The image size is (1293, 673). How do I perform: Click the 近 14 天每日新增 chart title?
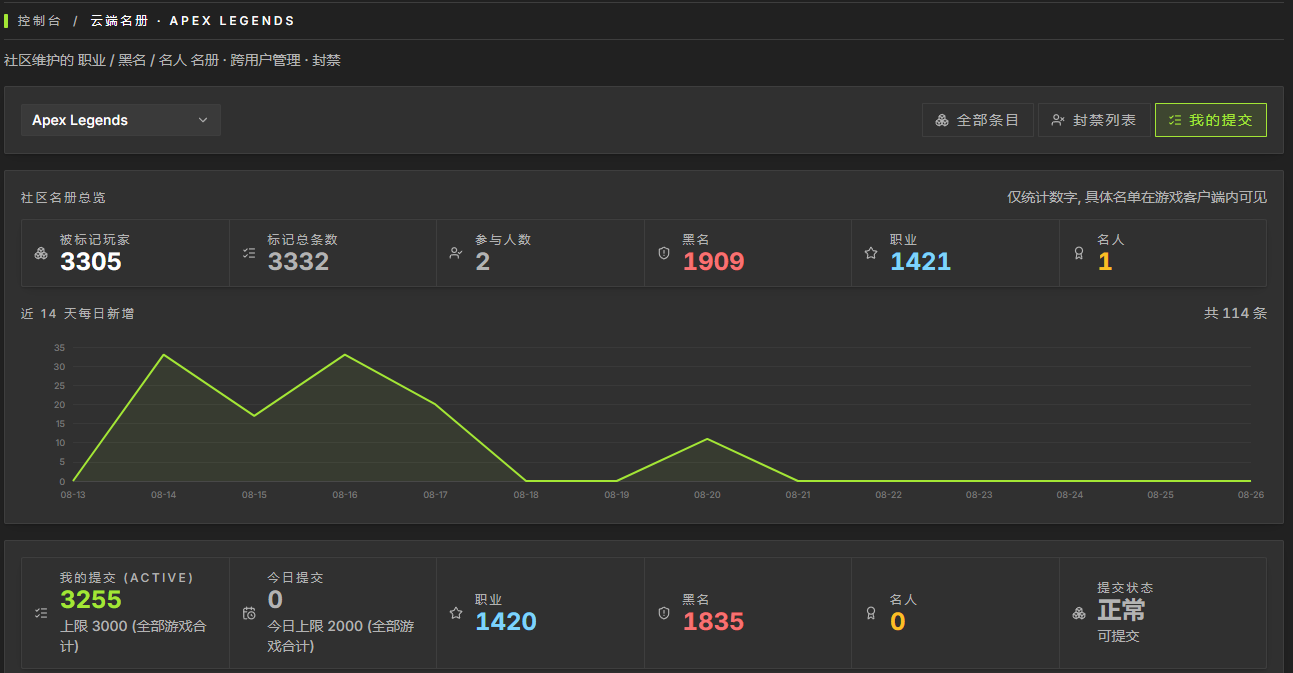(78, 314)
